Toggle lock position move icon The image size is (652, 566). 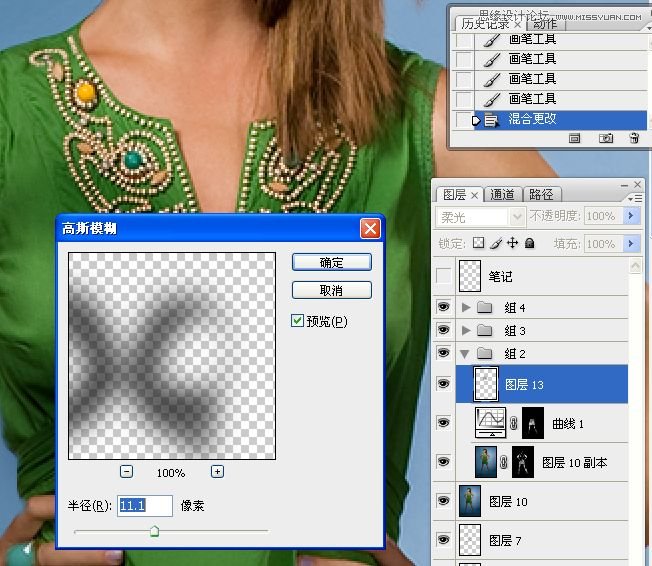click(512, 243)
